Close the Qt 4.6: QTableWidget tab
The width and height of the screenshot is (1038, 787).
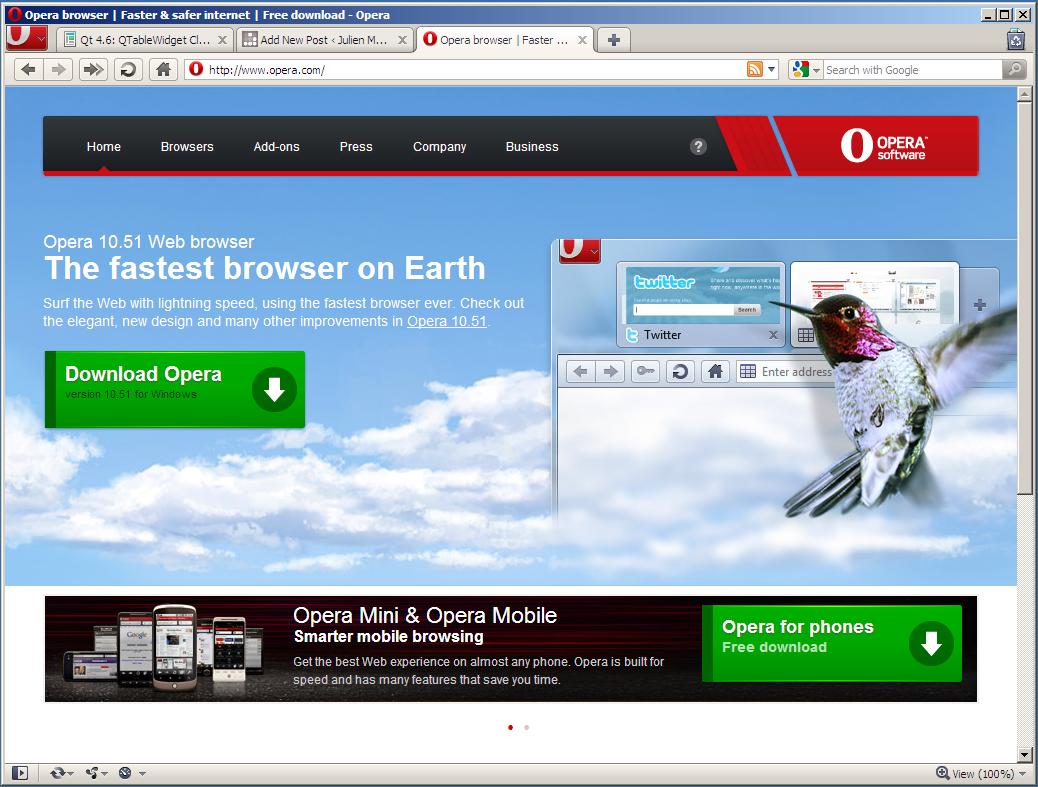click(222, 40)
